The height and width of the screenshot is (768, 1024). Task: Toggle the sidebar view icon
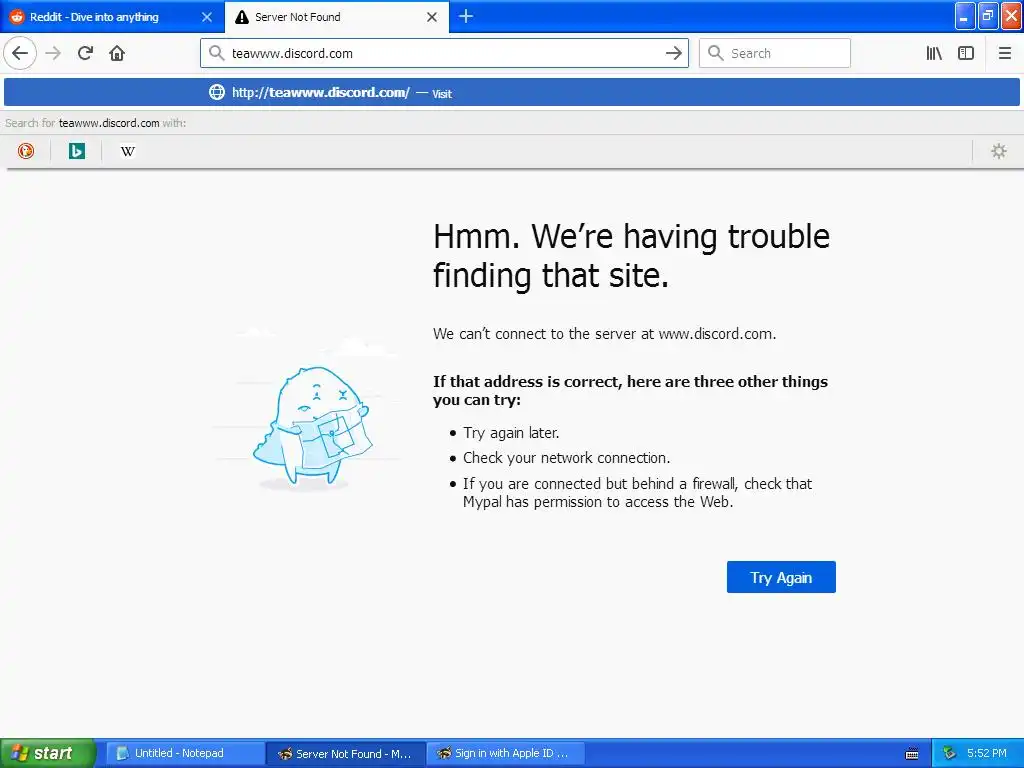pos(966,53)
